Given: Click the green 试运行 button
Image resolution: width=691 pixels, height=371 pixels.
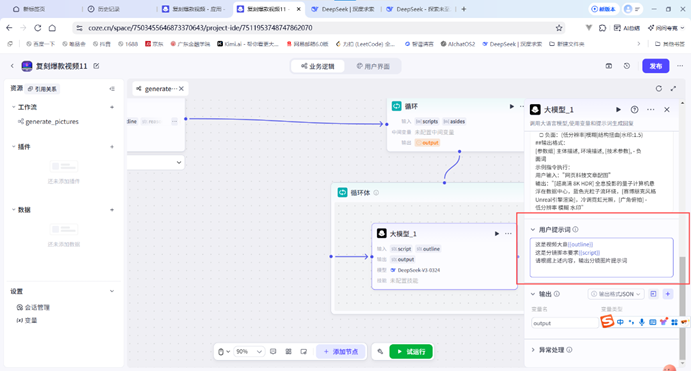Looking at the screenshot, I should pyautogui.click(x=411, y=352).
